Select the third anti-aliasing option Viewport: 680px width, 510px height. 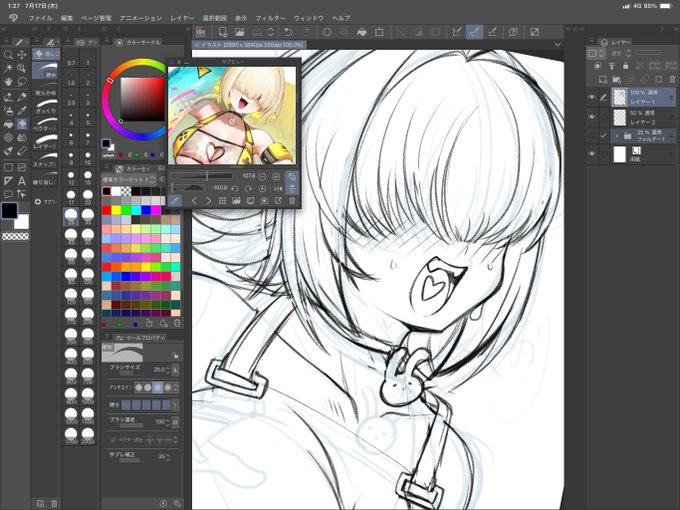(x=158, y=387)
